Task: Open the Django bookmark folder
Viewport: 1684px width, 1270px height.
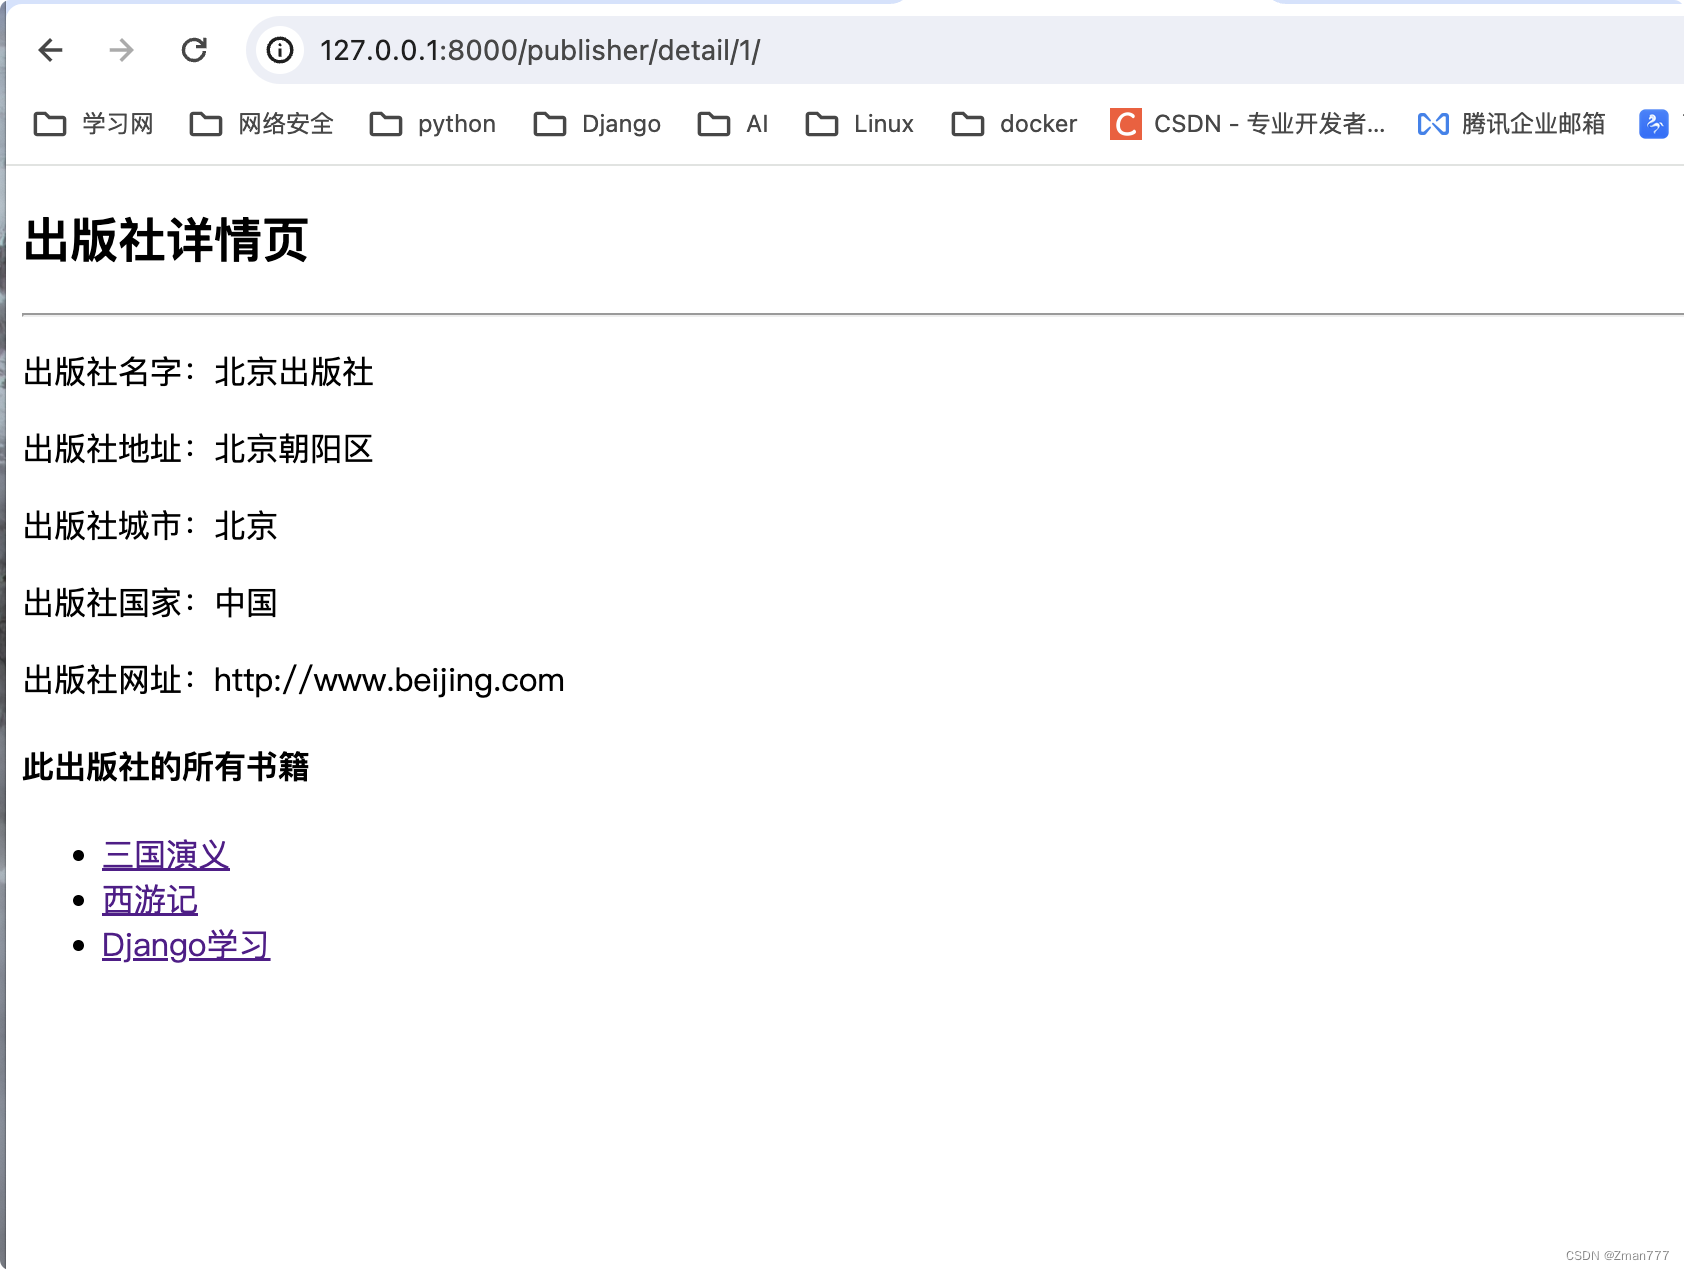Action: pos(597,124)
